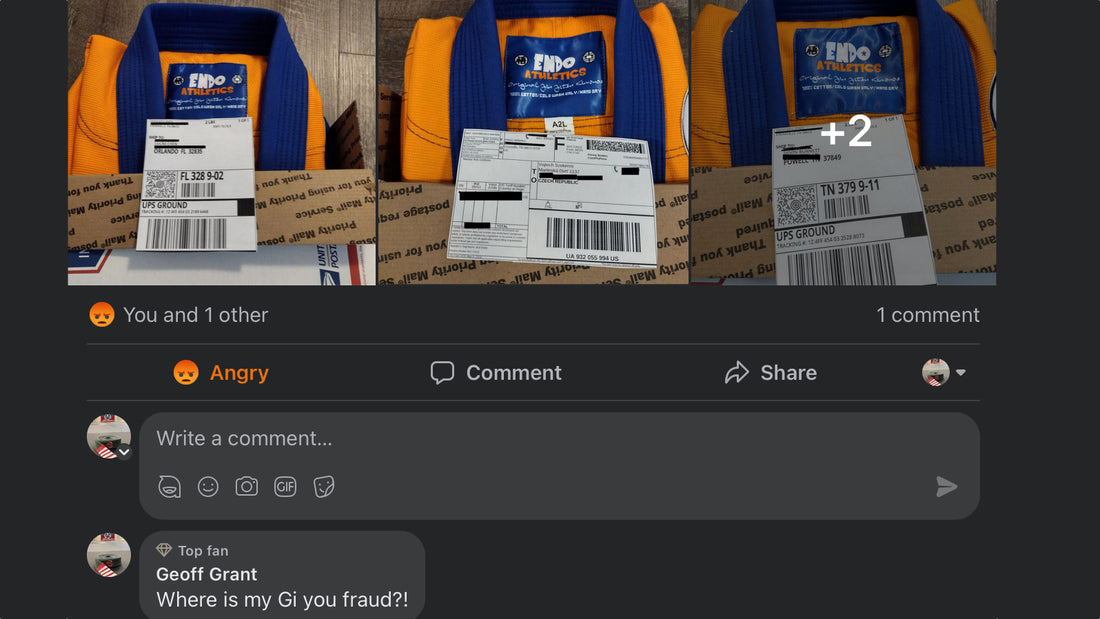Screen dimensions: 1100x619
Task: Open the GIF picker
Action: pos(285,486)
